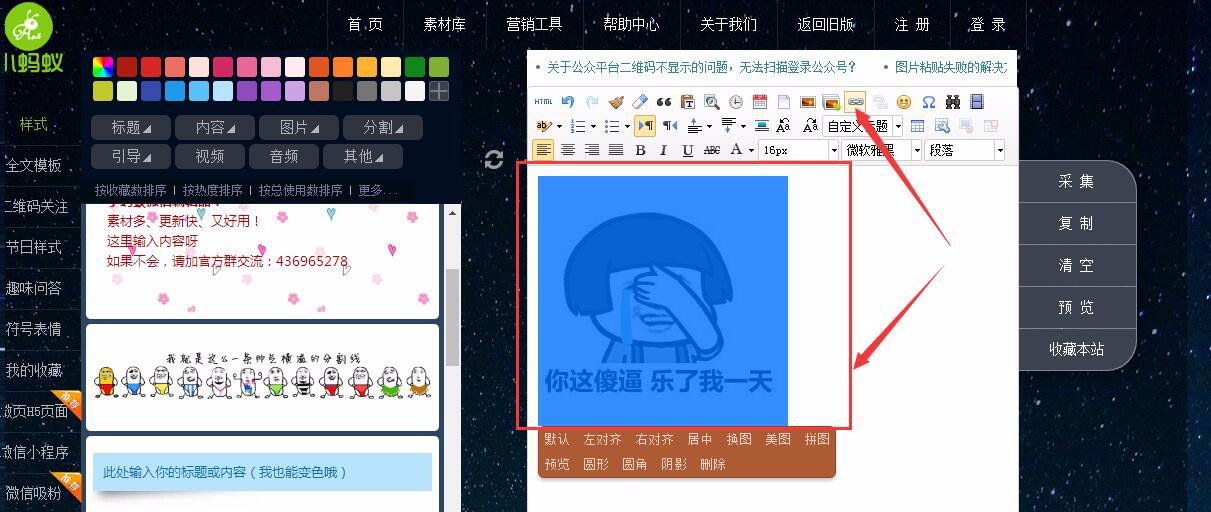1211x512 pixels.
Task: Open 节日样式 in left sidebar
Action: coord(34,247)
